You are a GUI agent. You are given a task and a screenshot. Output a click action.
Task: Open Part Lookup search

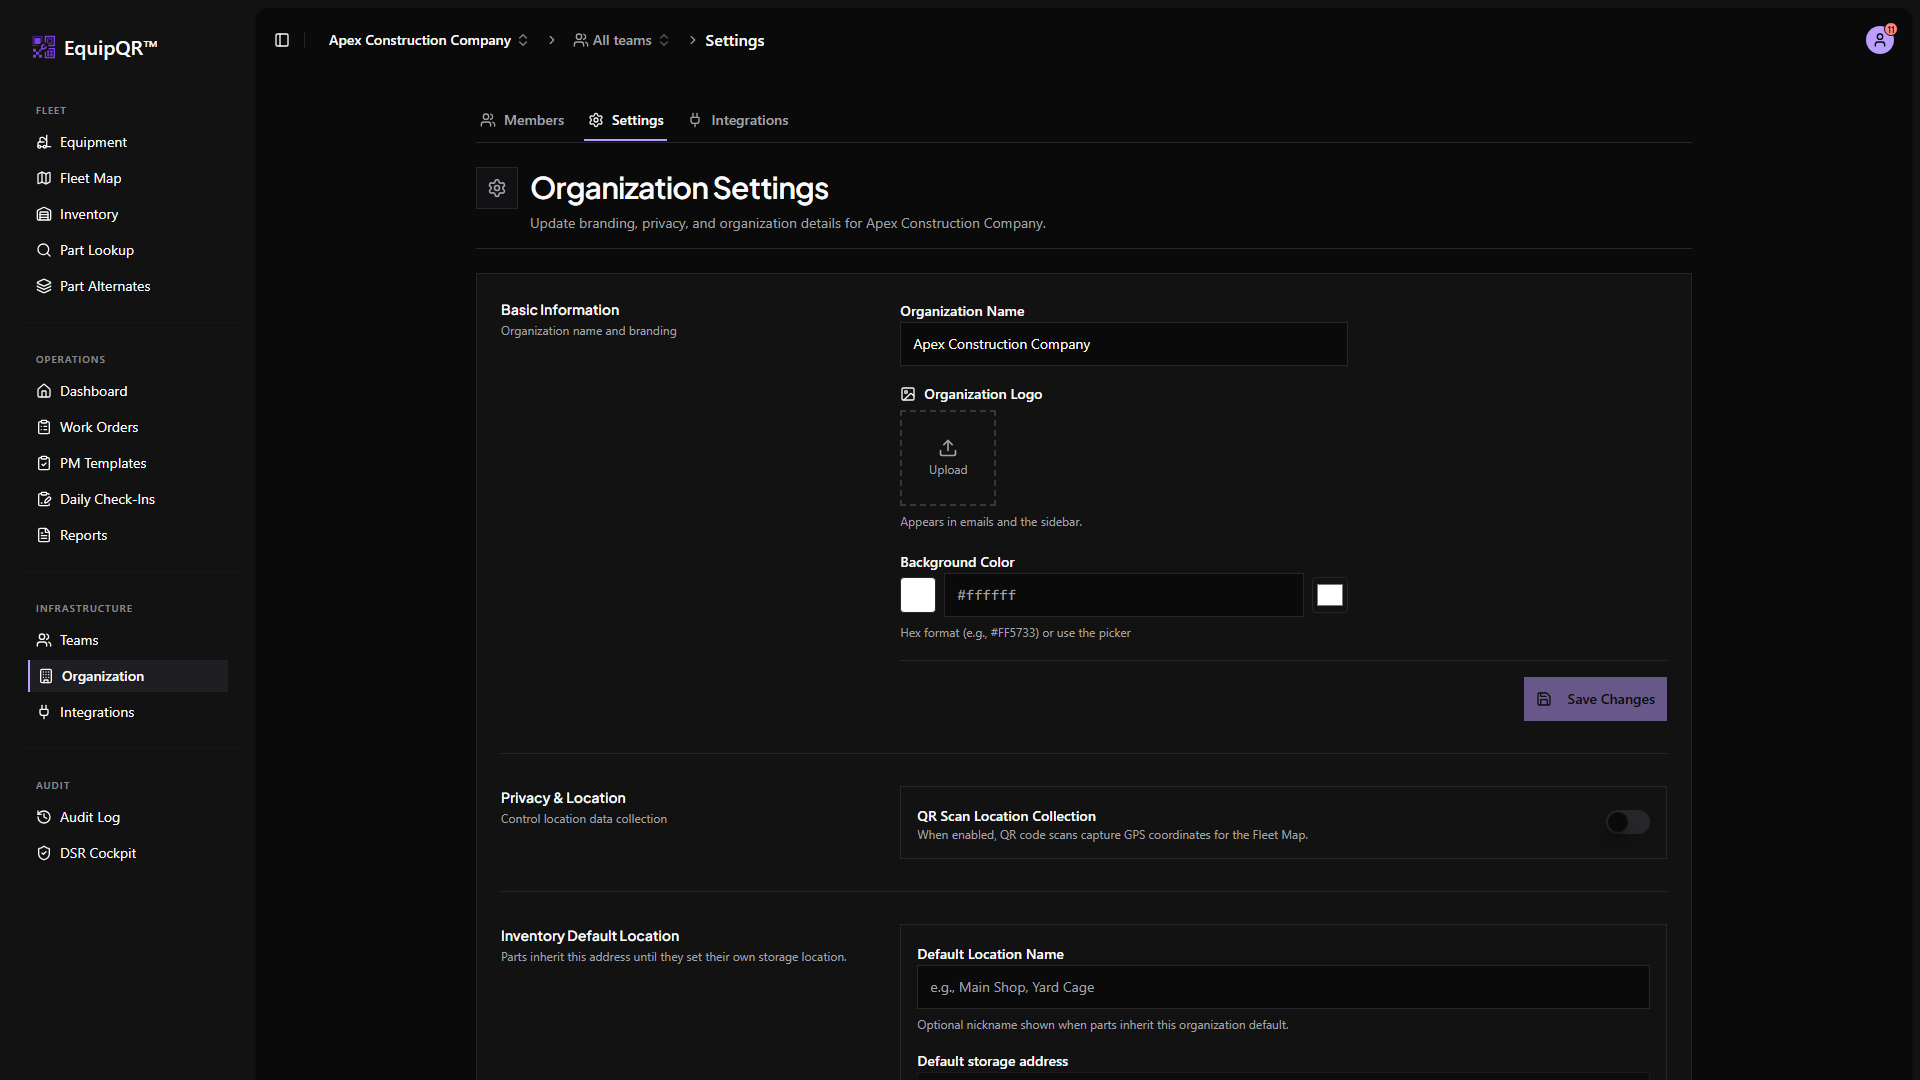[x=130, y=250]
